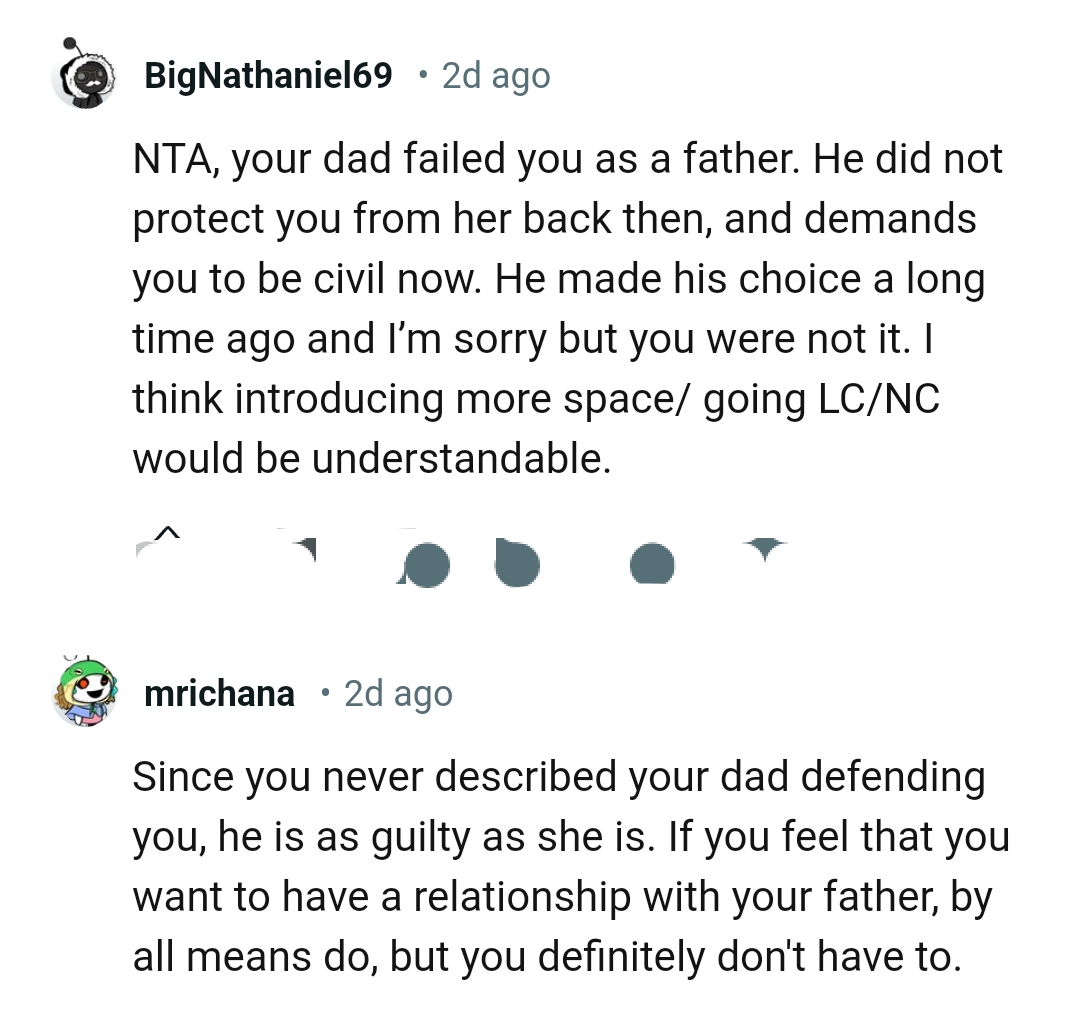
Task: Click the left comment-bubble action icon
Action: coord(425,562)
